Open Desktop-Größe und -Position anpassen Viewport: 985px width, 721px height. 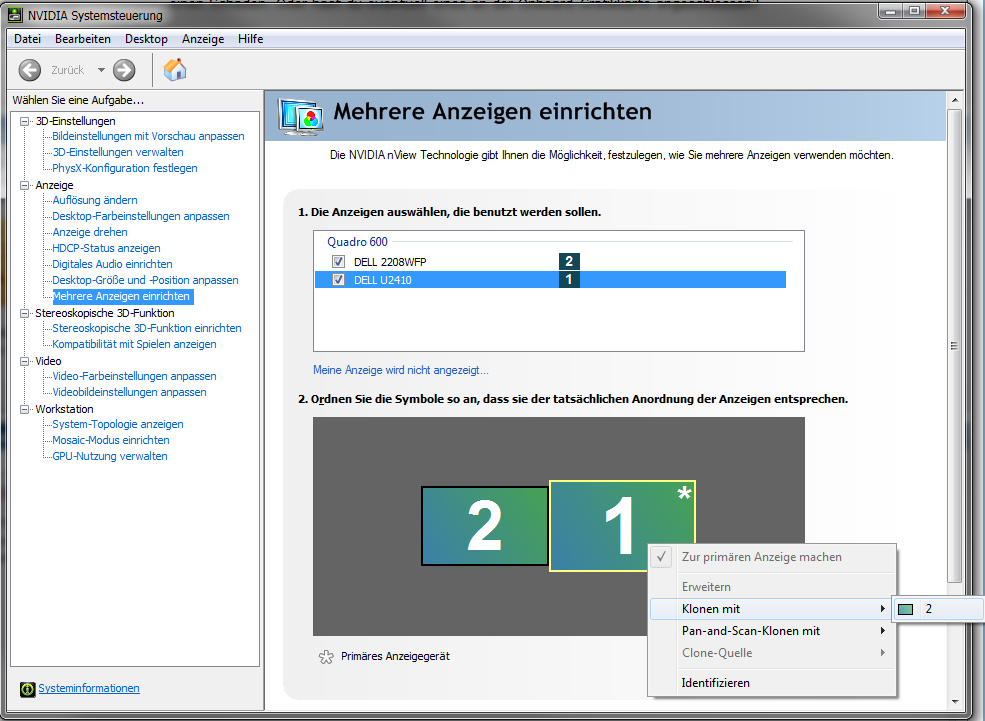point(145,280)
